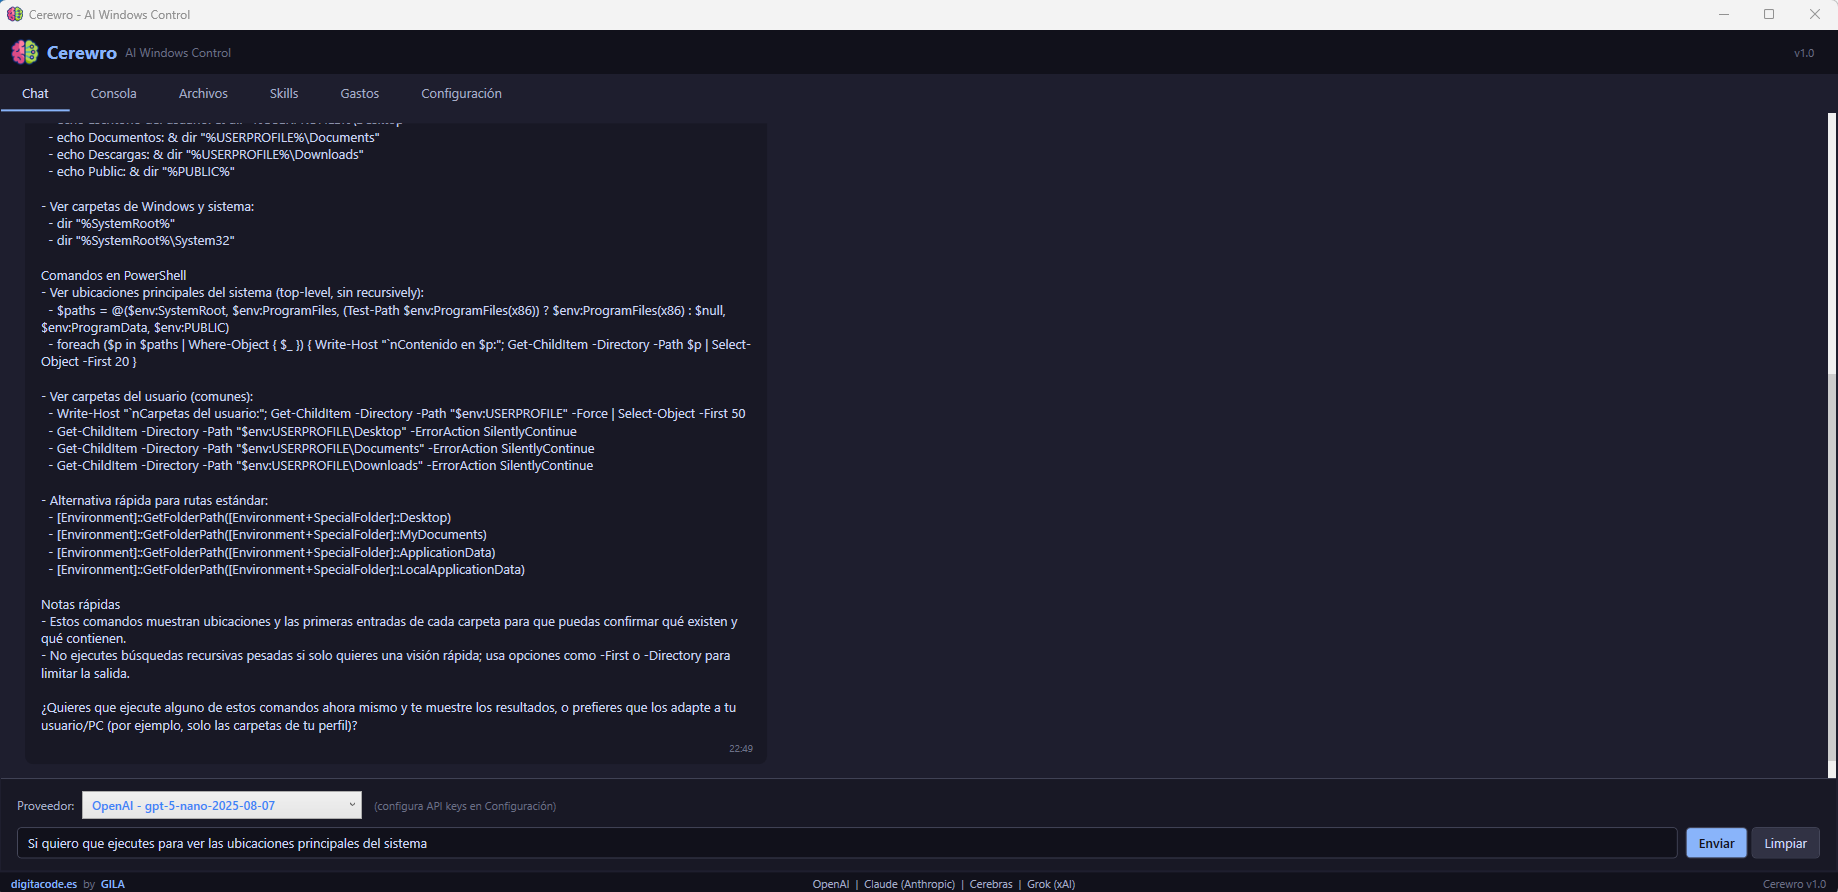
Task: Clear the chat with Limpiar button
Action: (x=1785, y=843)
